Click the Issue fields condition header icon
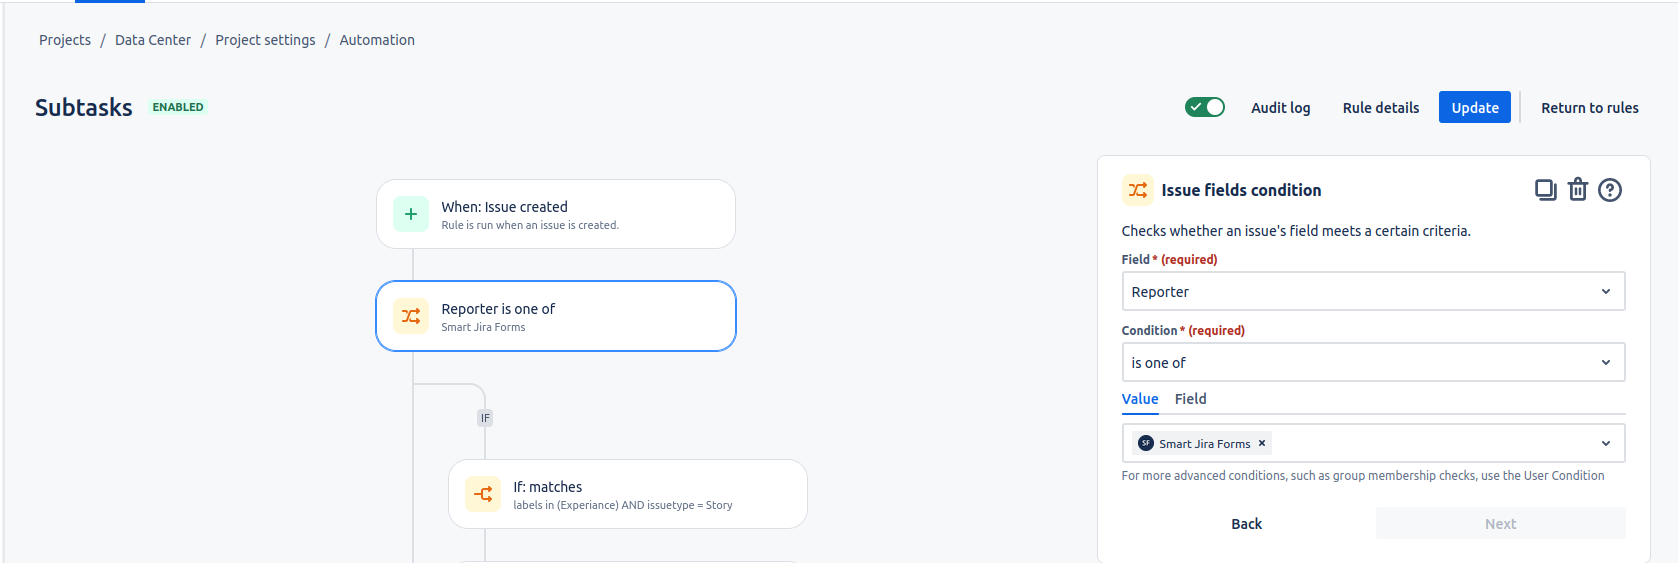Image resolution: width=1678 pixels, height=563 pixels. (1138, 190)
